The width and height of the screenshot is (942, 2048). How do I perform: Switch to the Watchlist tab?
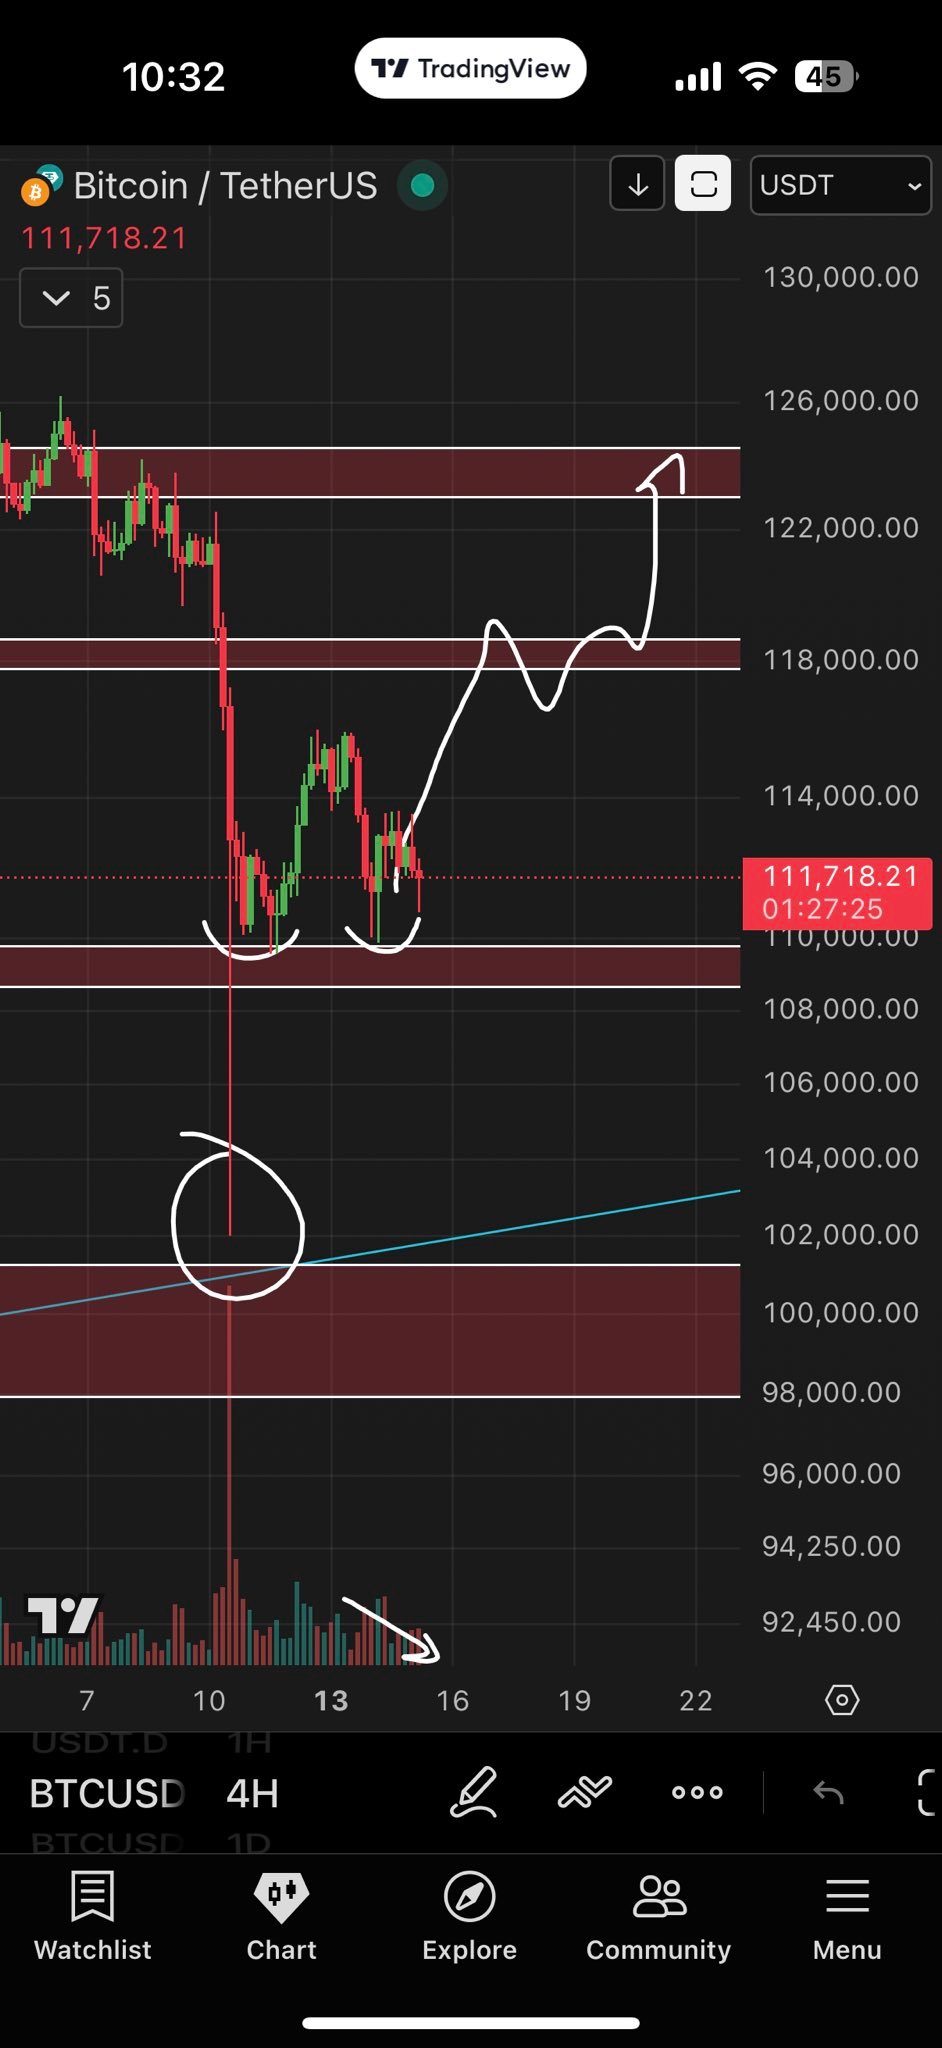pos(93,1916)
